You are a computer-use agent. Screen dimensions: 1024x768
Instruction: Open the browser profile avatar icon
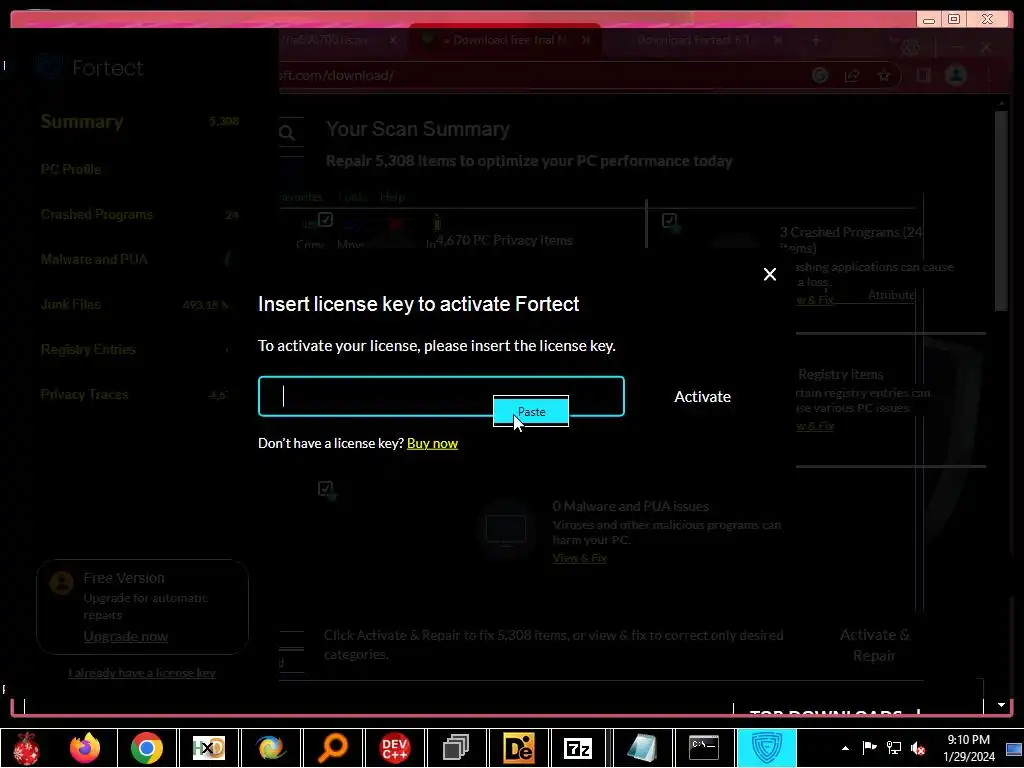[x=956, y=75]
